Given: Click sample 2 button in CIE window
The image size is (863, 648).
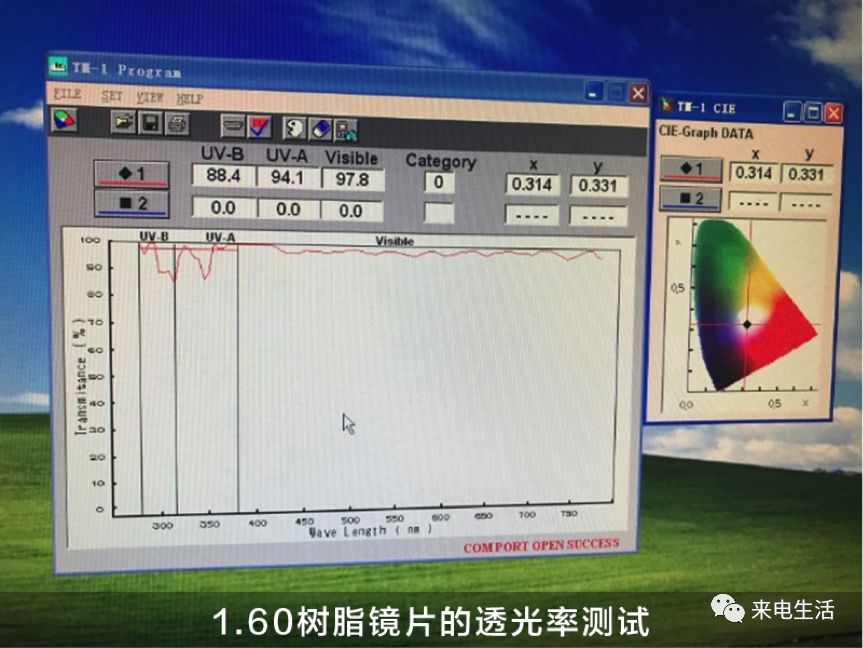Looking at the screenshot, I should point(691,199).
